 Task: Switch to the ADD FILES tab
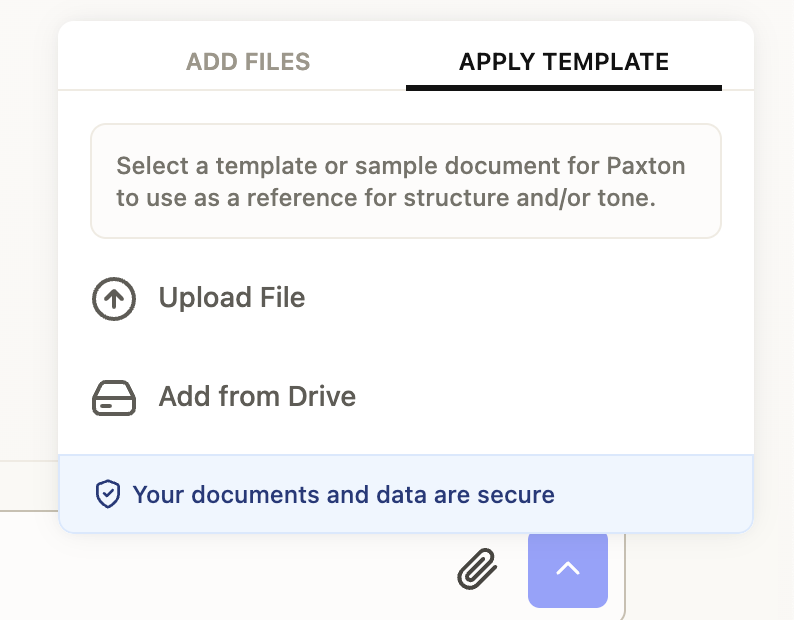[248, 62]
